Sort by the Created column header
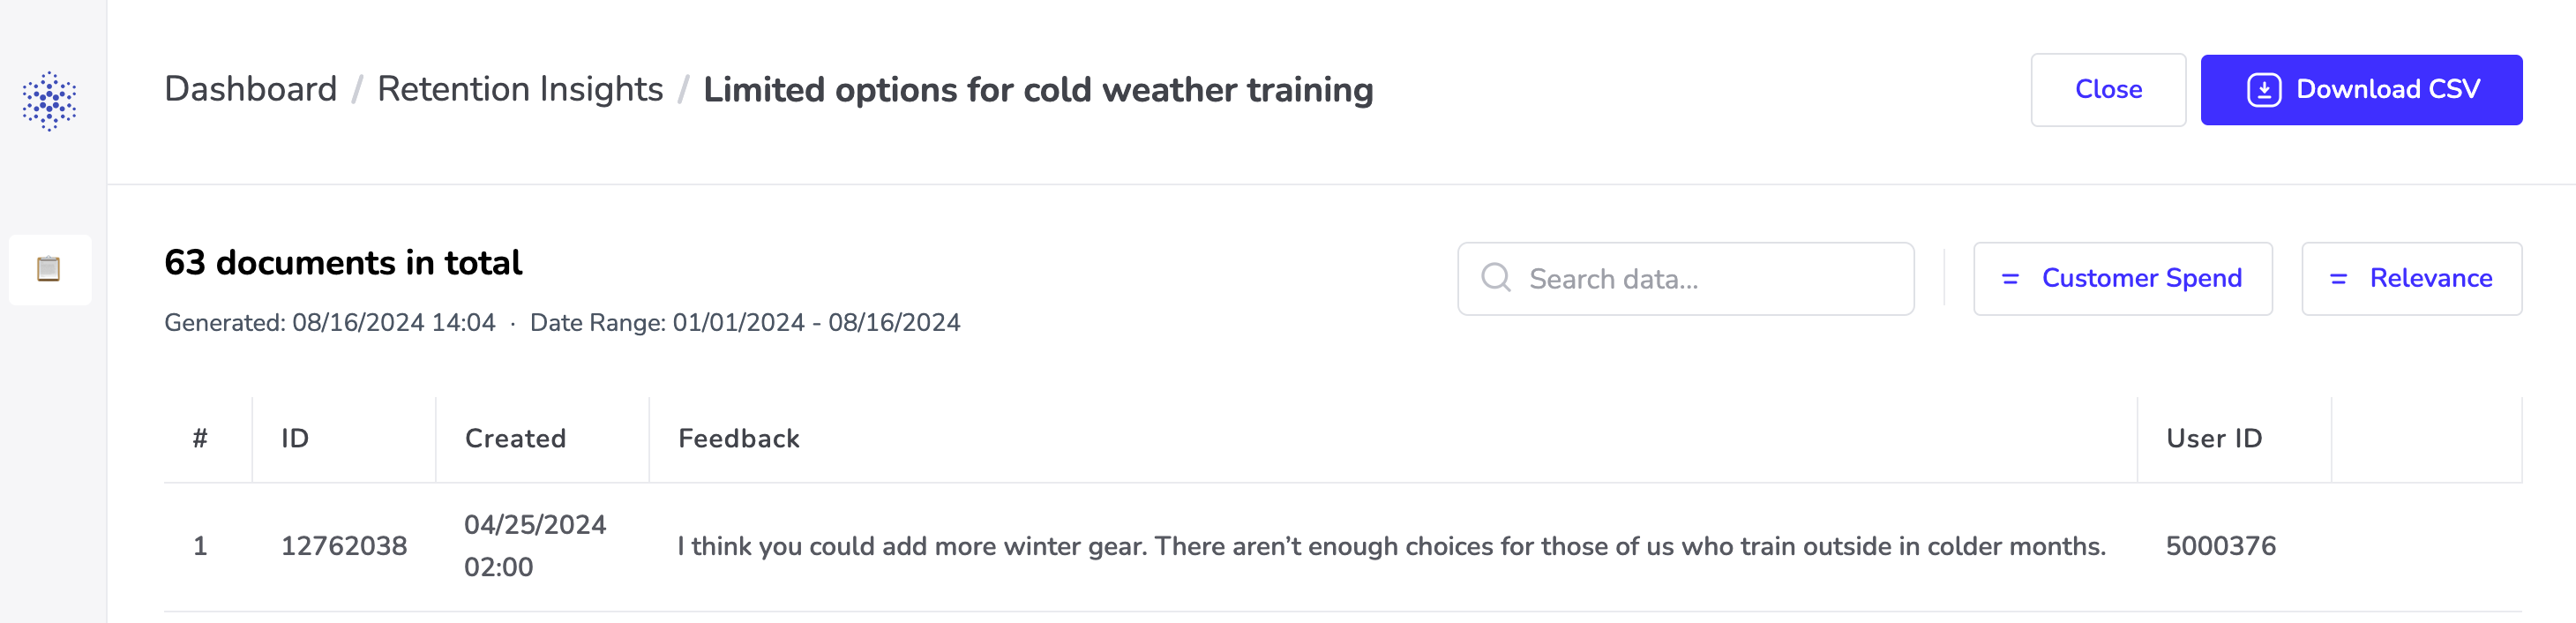 [515, 438]
